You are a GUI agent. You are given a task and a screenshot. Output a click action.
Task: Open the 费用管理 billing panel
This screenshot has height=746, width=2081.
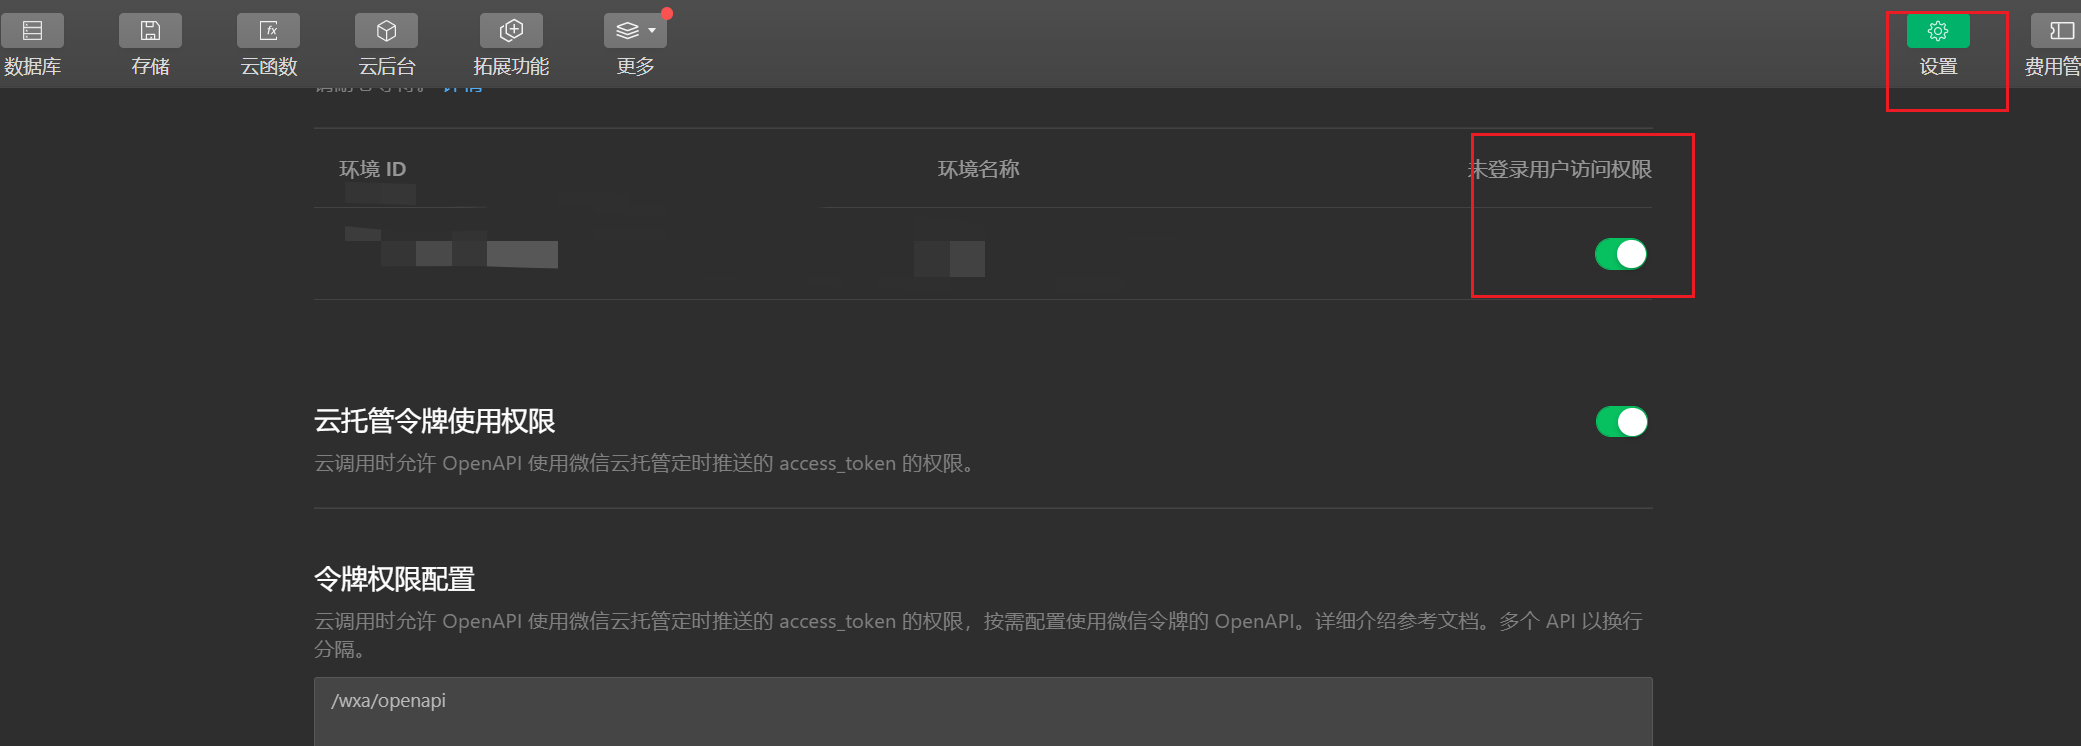[x=2055, y=45]
